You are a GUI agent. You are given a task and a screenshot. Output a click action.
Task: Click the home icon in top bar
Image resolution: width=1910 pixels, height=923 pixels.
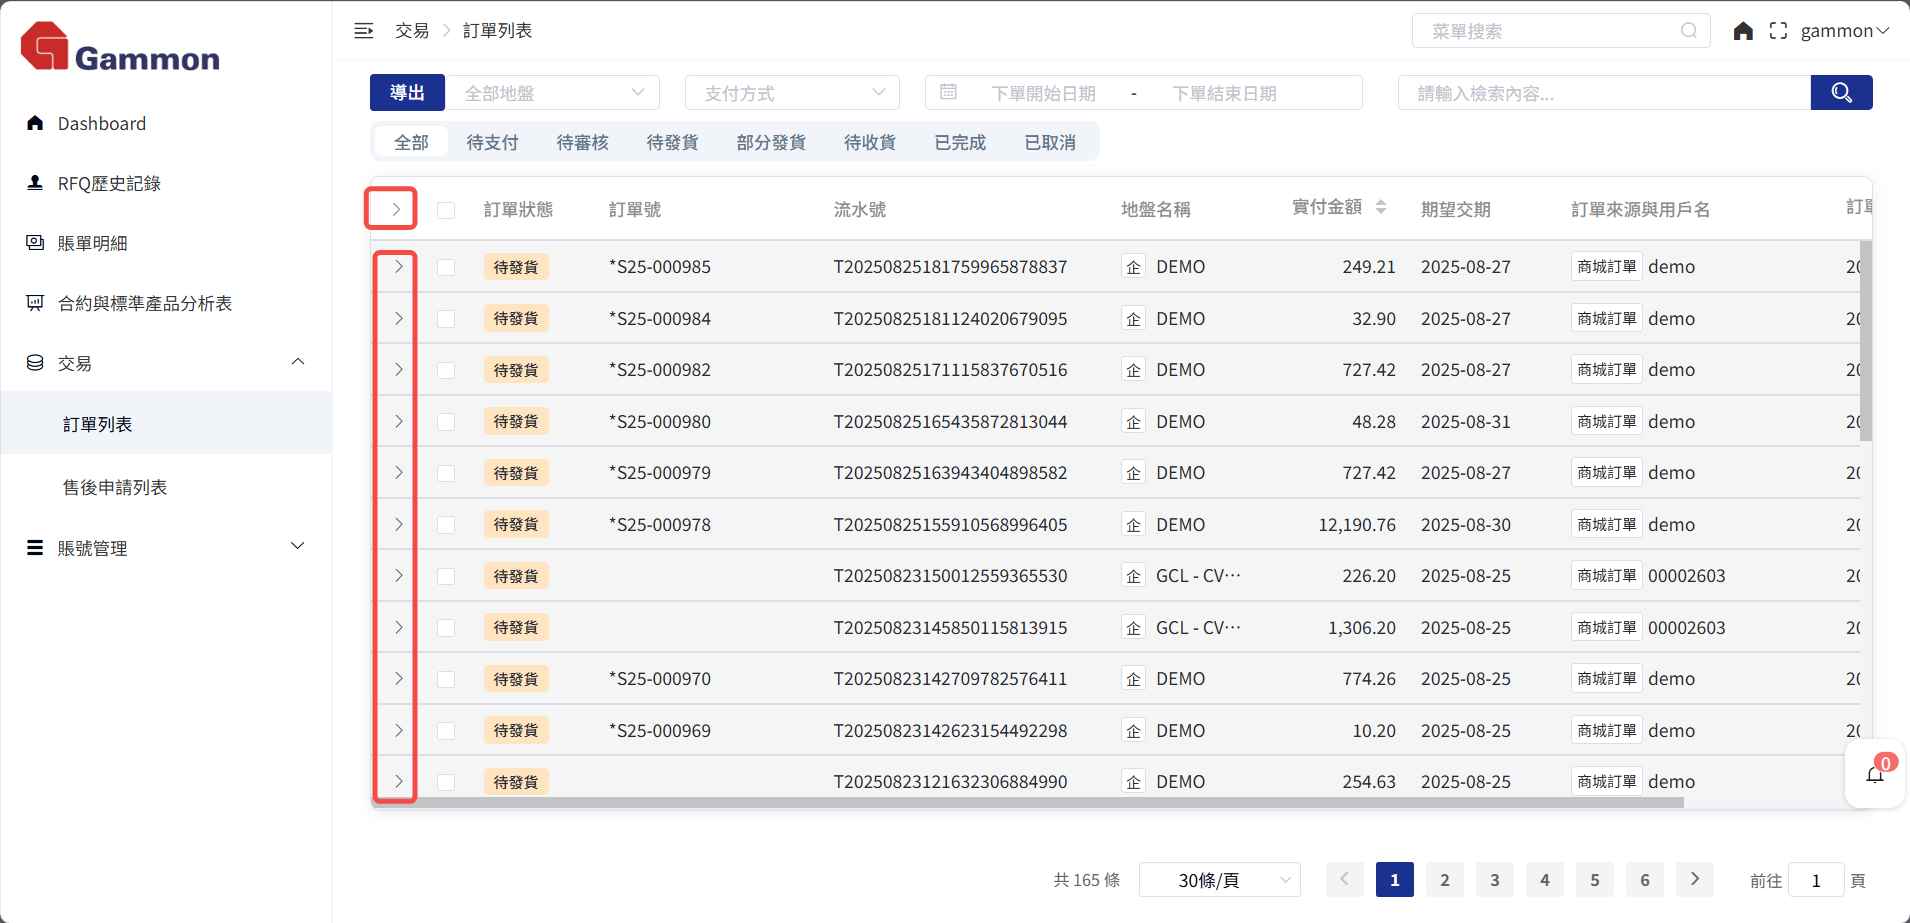click(x=1743, y=31)
